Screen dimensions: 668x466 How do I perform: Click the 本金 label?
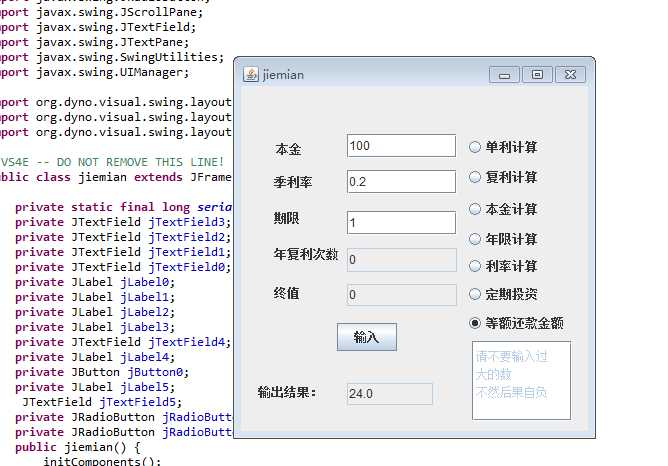tap(288, 149)
